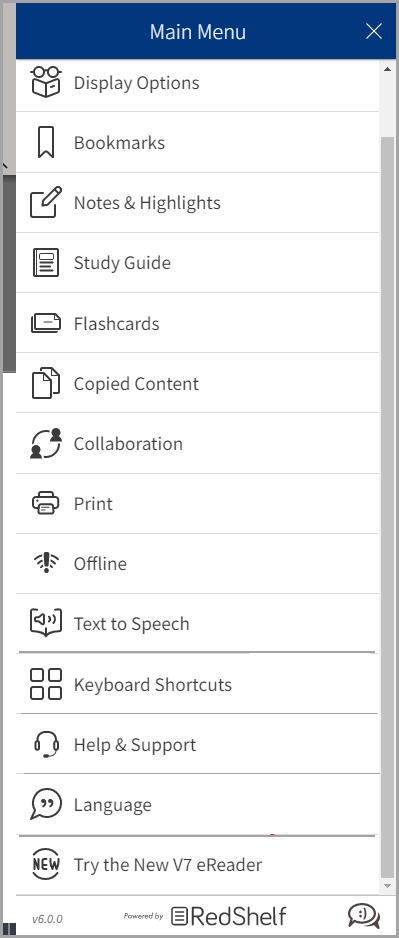Click the Copied Content pages icon
This screenshot has width=399, height=938.
pyautogui.click(x=46, y=383)
